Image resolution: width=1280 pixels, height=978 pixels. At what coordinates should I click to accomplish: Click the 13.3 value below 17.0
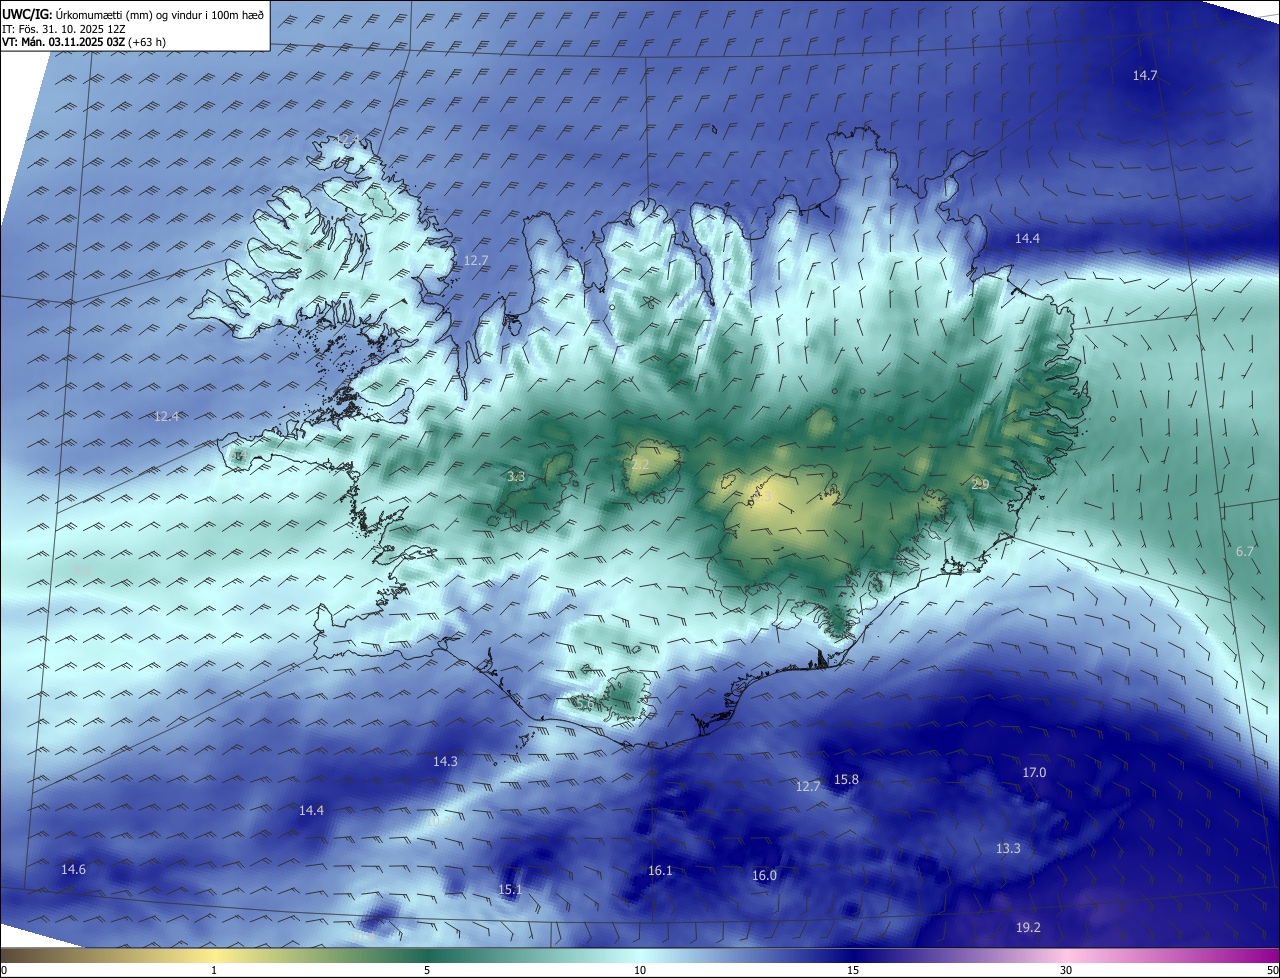(1008, 849)
